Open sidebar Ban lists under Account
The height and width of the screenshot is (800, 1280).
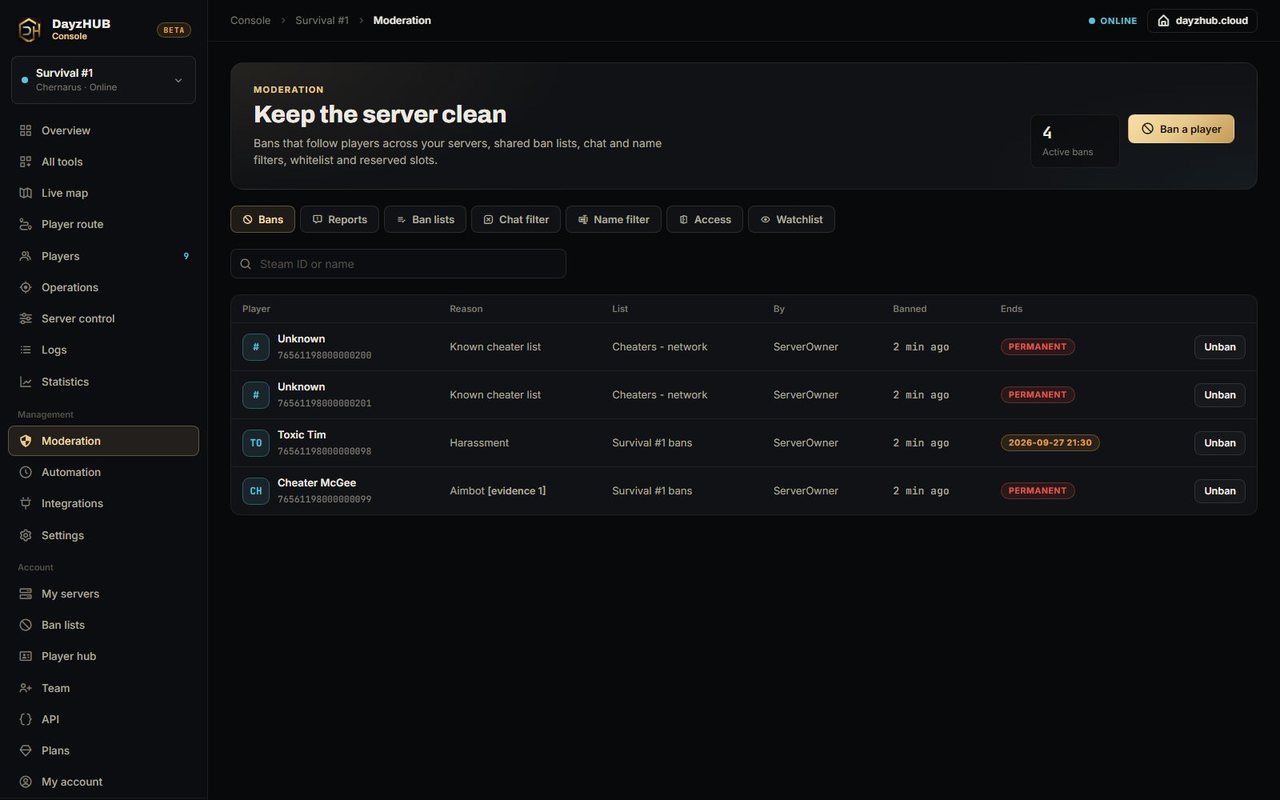[104, 625]
